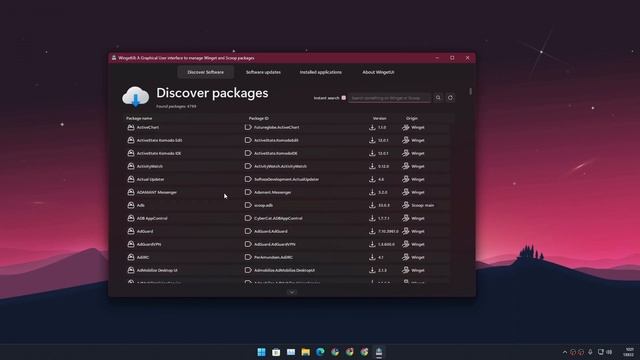Click the tag icon beside ActivityWatch.ActivityWatch
The height and width of the screenshot is (360, 640).
pos(248,167)
